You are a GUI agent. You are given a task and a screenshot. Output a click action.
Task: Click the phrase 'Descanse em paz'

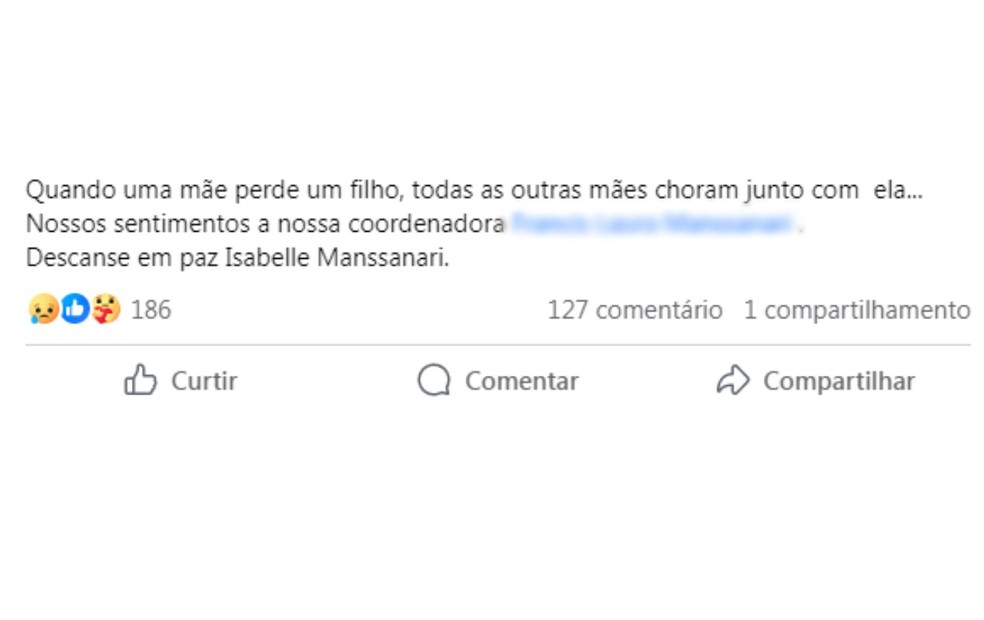(x=122, y=257)
